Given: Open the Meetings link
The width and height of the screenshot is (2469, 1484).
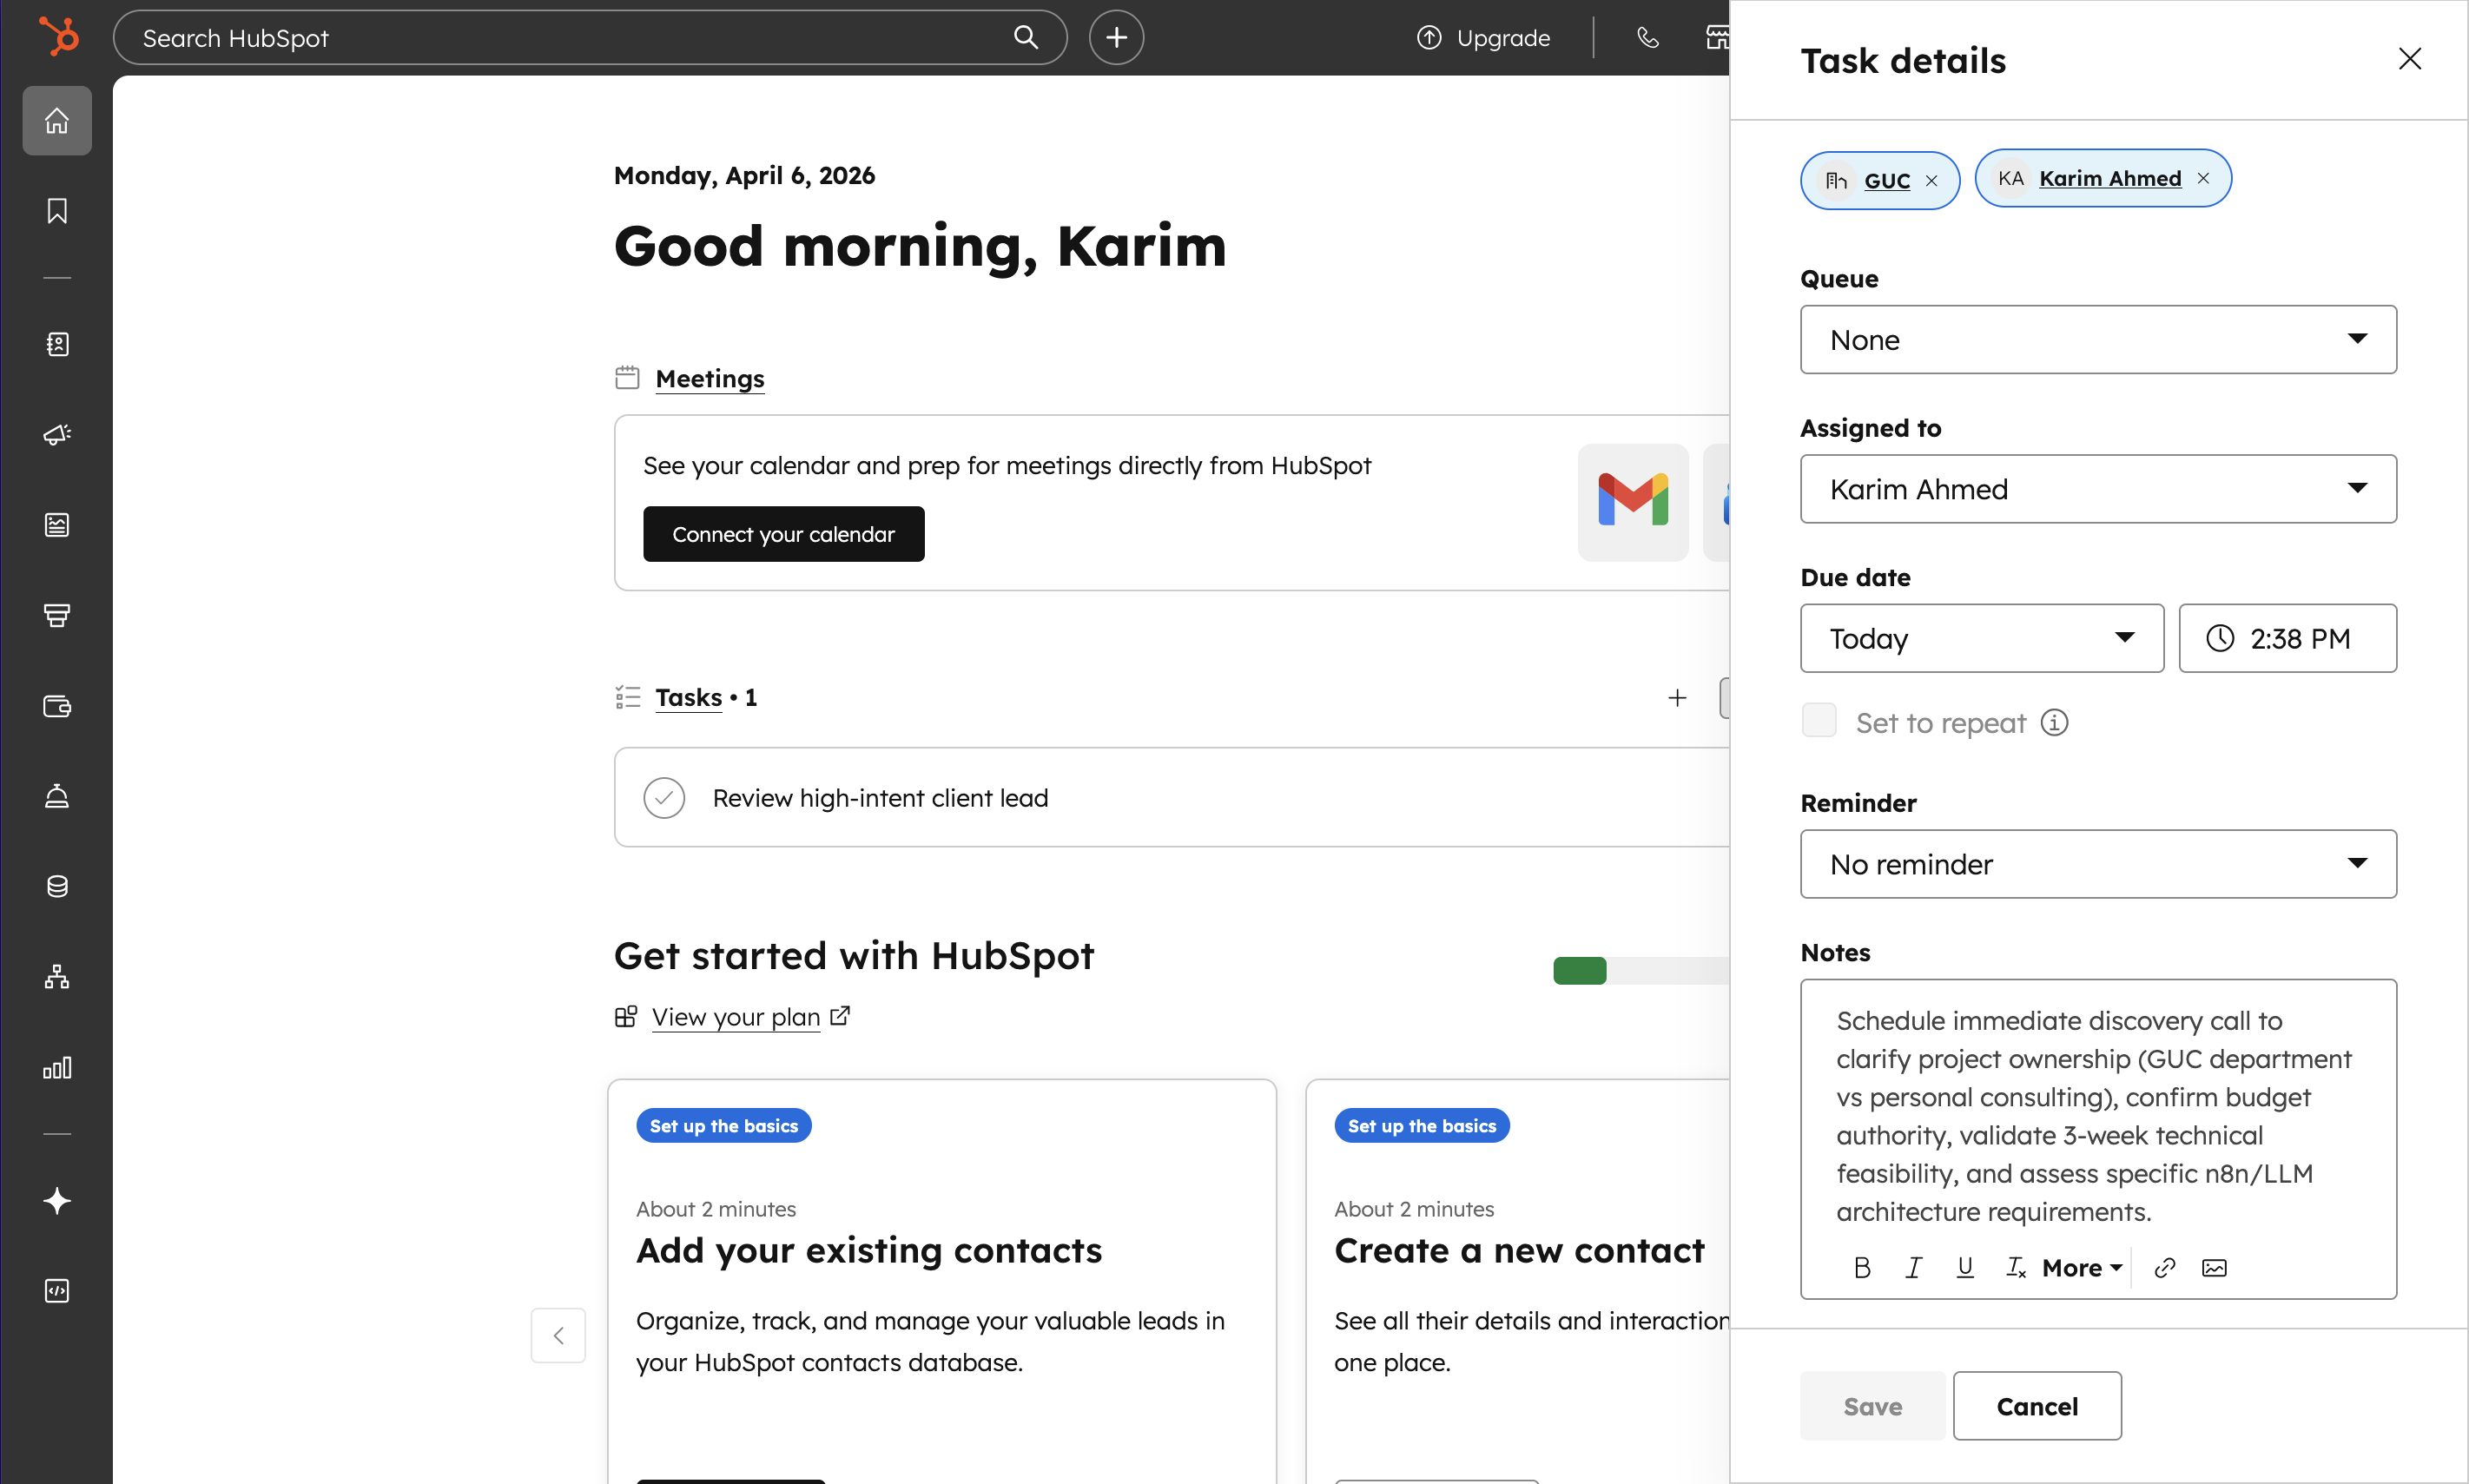Looking at the screenshot, I should coord(710,378).
